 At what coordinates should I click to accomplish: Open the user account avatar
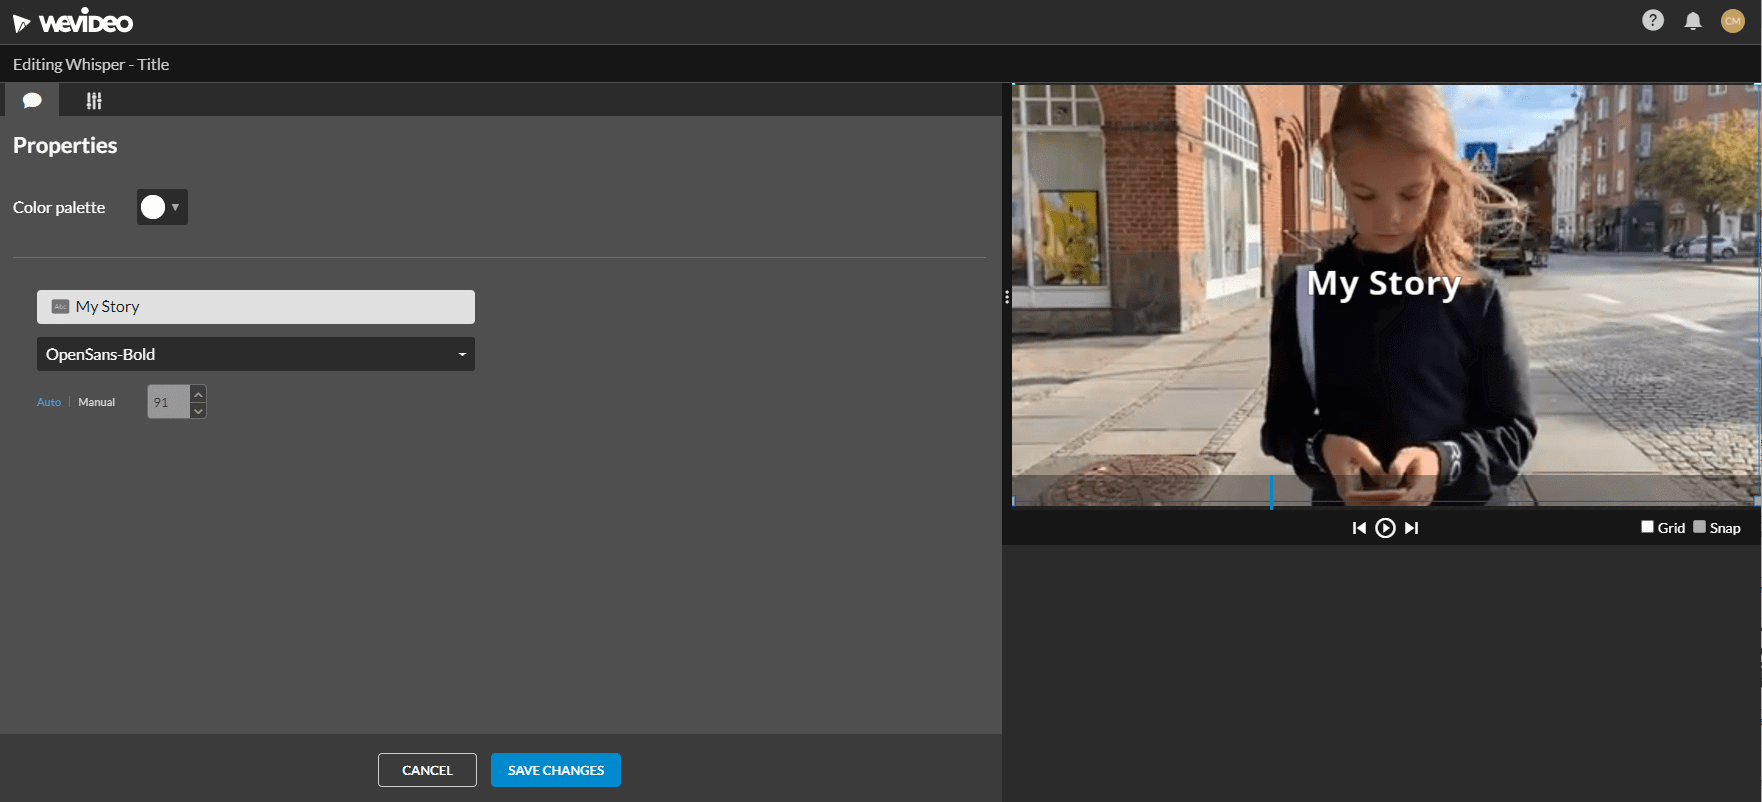(x=1732, y=20)
